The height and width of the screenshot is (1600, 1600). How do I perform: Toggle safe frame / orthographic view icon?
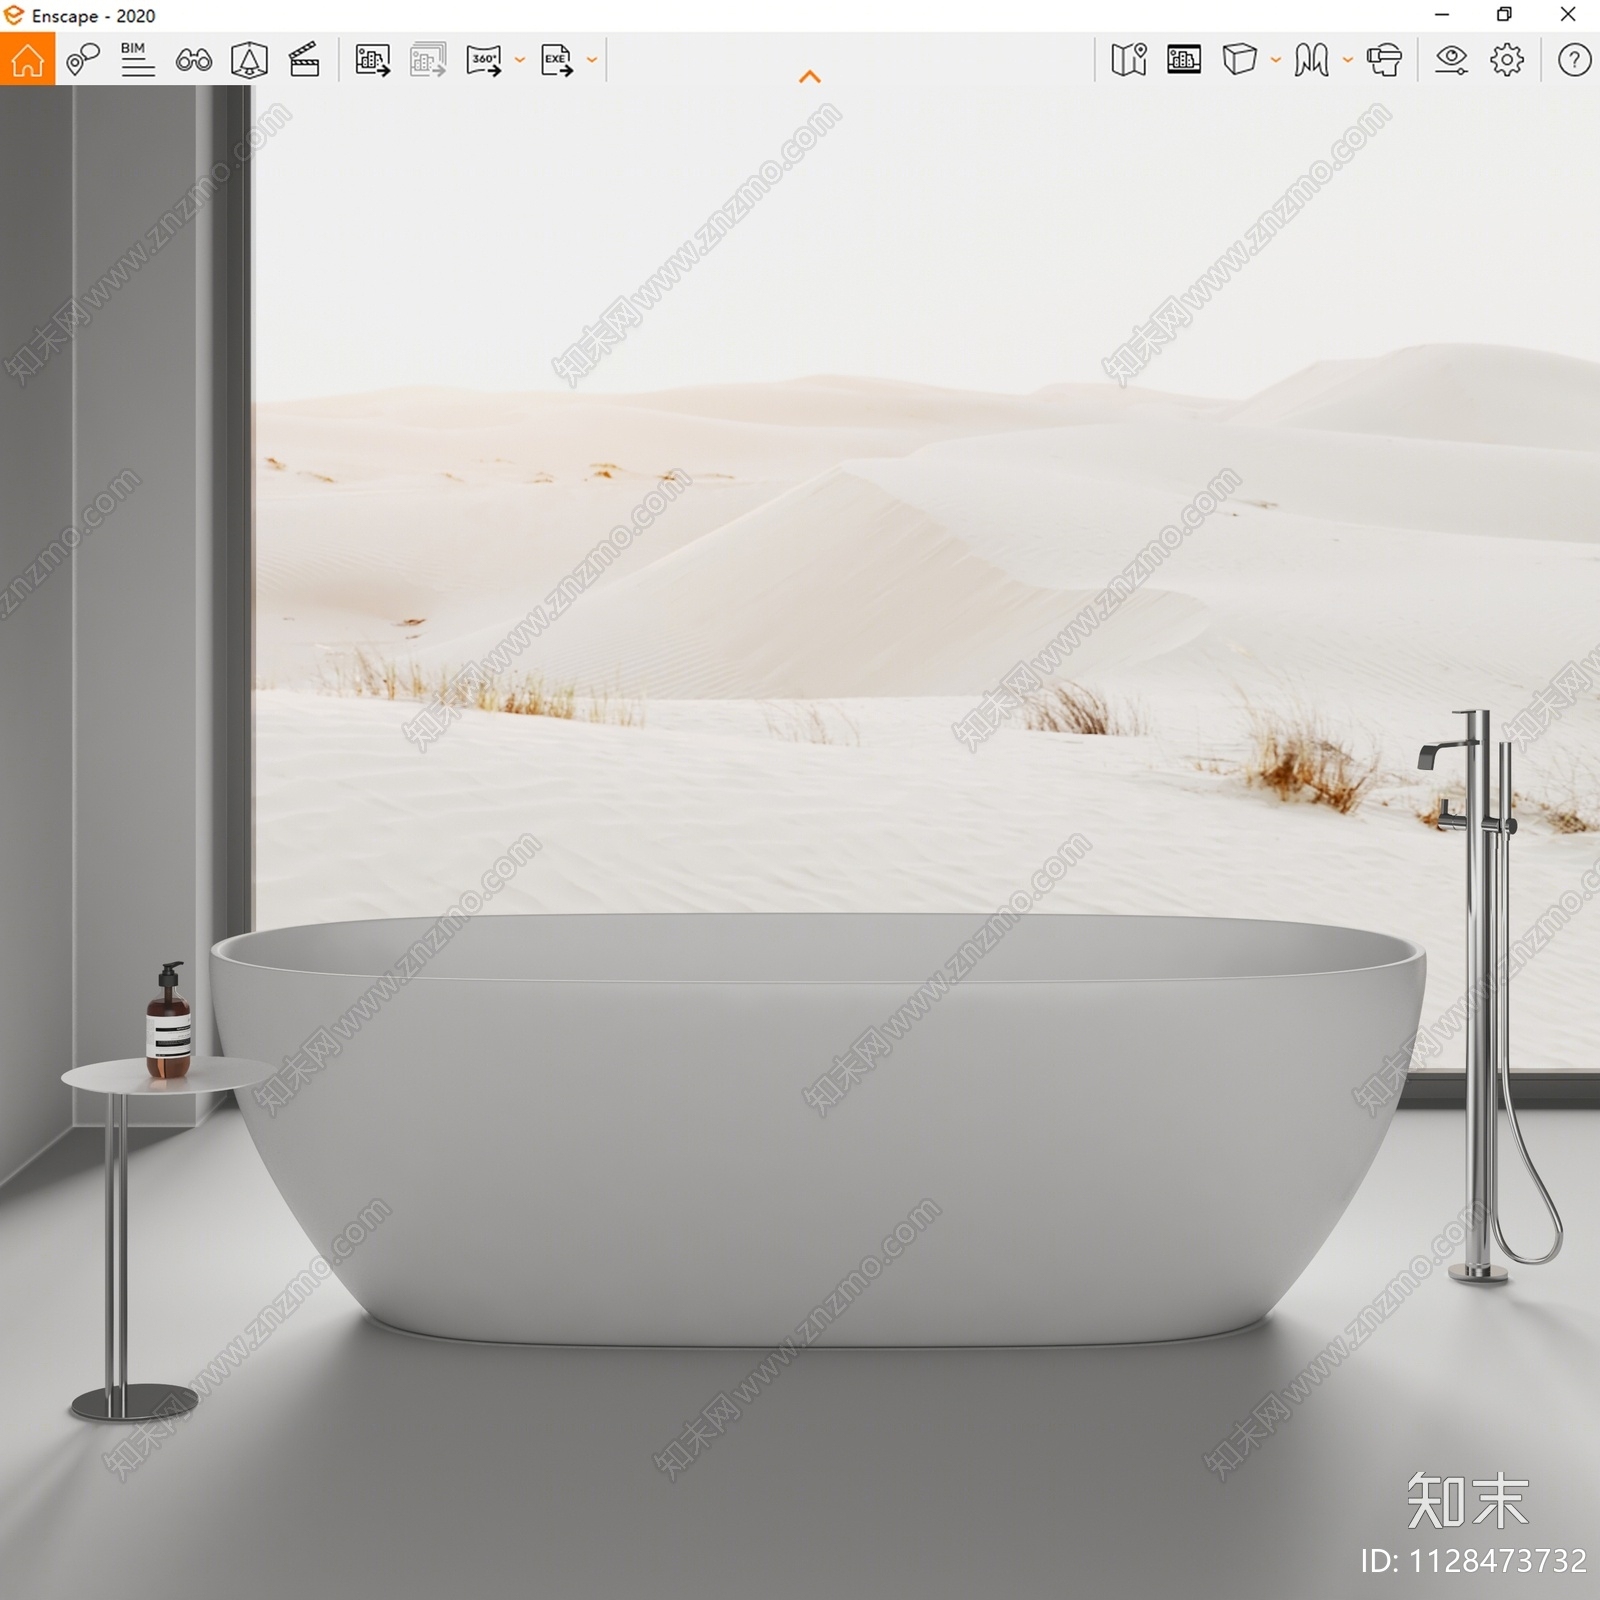[x=249, y=60]
